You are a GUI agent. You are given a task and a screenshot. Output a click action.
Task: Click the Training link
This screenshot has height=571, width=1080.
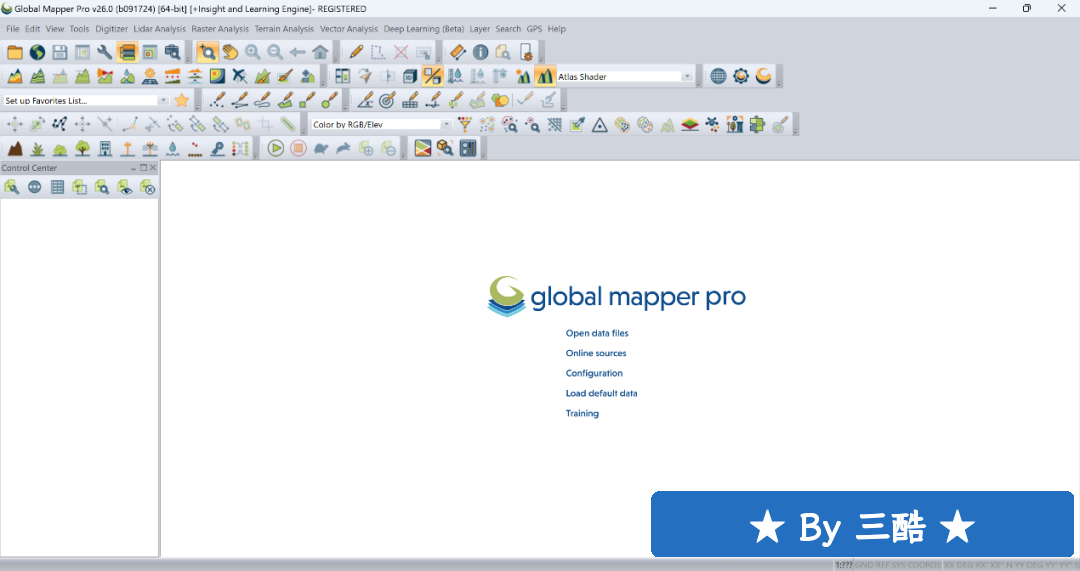click(x=582, y=413)
